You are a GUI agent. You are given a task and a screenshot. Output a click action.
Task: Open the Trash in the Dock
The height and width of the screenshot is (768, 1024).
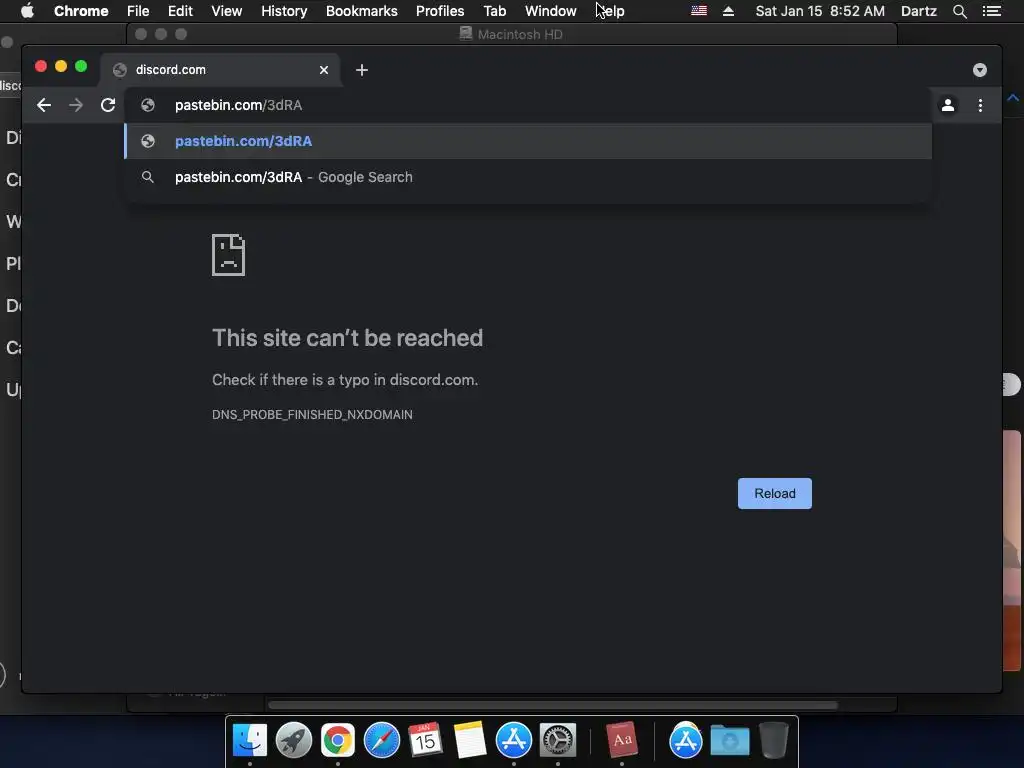(774, 740)
